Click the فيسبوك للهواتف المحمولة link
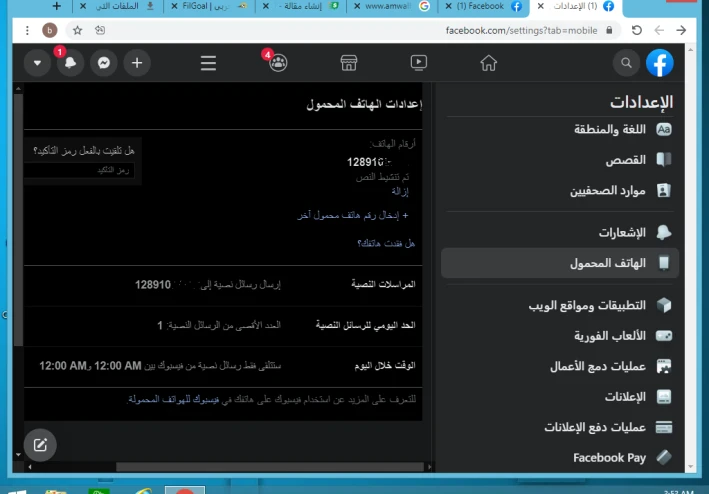 click(173, 399)
